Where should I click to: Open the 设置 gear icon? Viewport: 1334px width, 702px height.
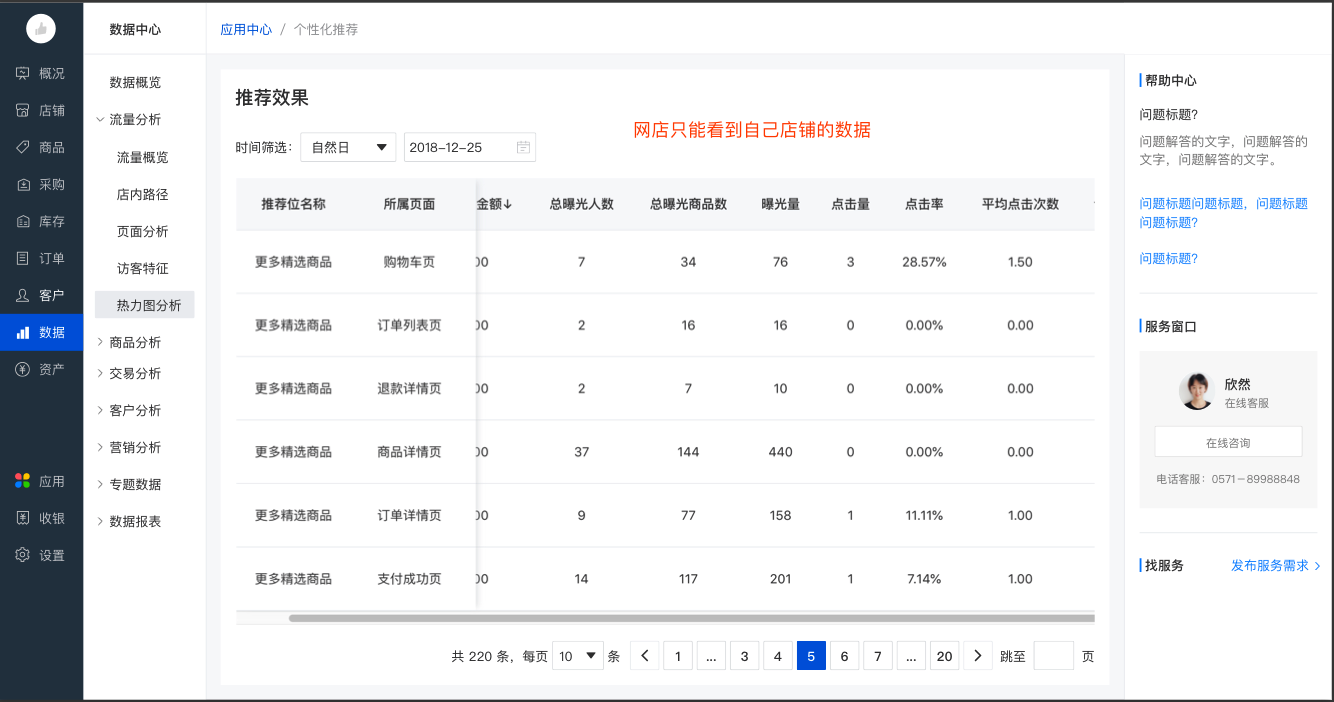[x=23, y=555]
